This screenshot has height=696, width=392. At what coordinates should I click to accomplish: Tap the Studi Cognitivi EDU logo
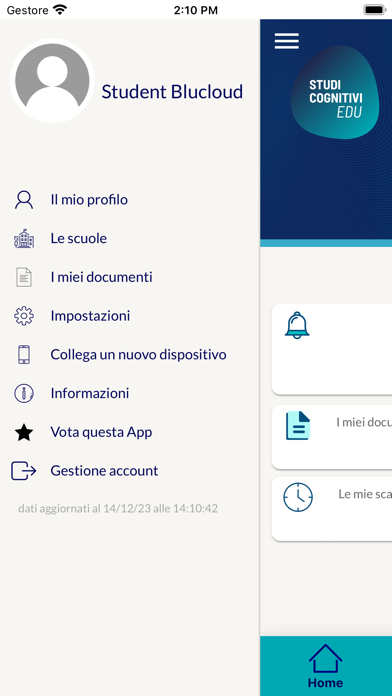pos(336,92)
